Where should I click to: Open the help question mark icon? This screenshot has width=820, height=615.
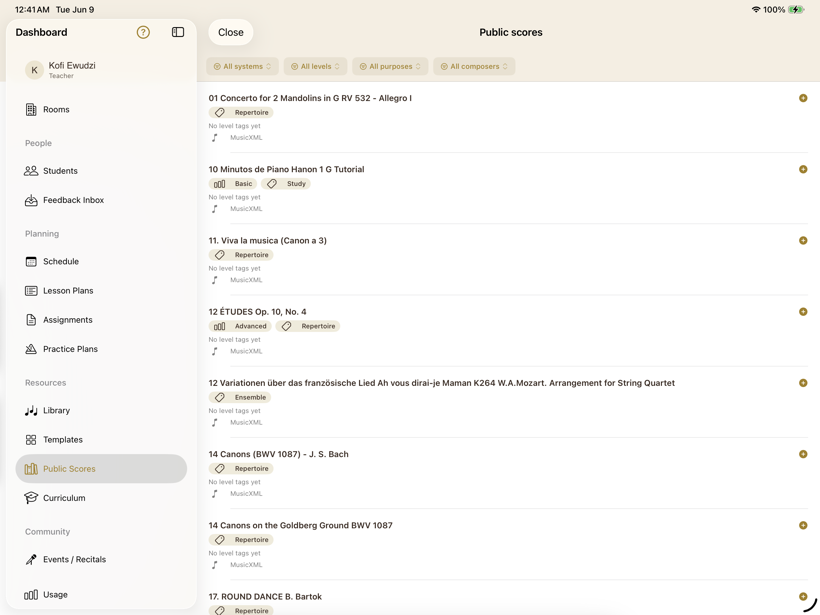143,32
